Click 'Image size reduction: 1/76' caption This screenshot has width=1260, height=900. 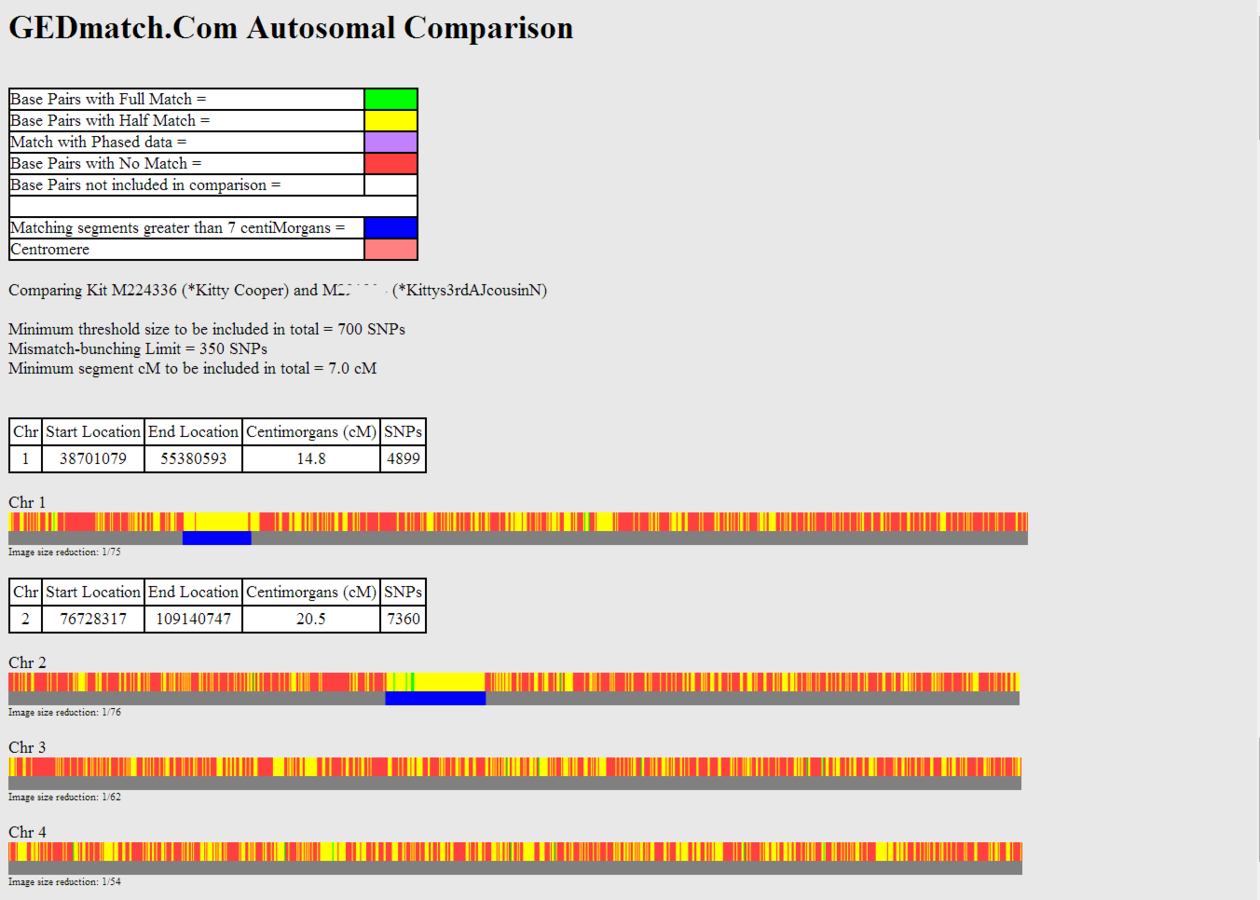(x=65, y=713)
